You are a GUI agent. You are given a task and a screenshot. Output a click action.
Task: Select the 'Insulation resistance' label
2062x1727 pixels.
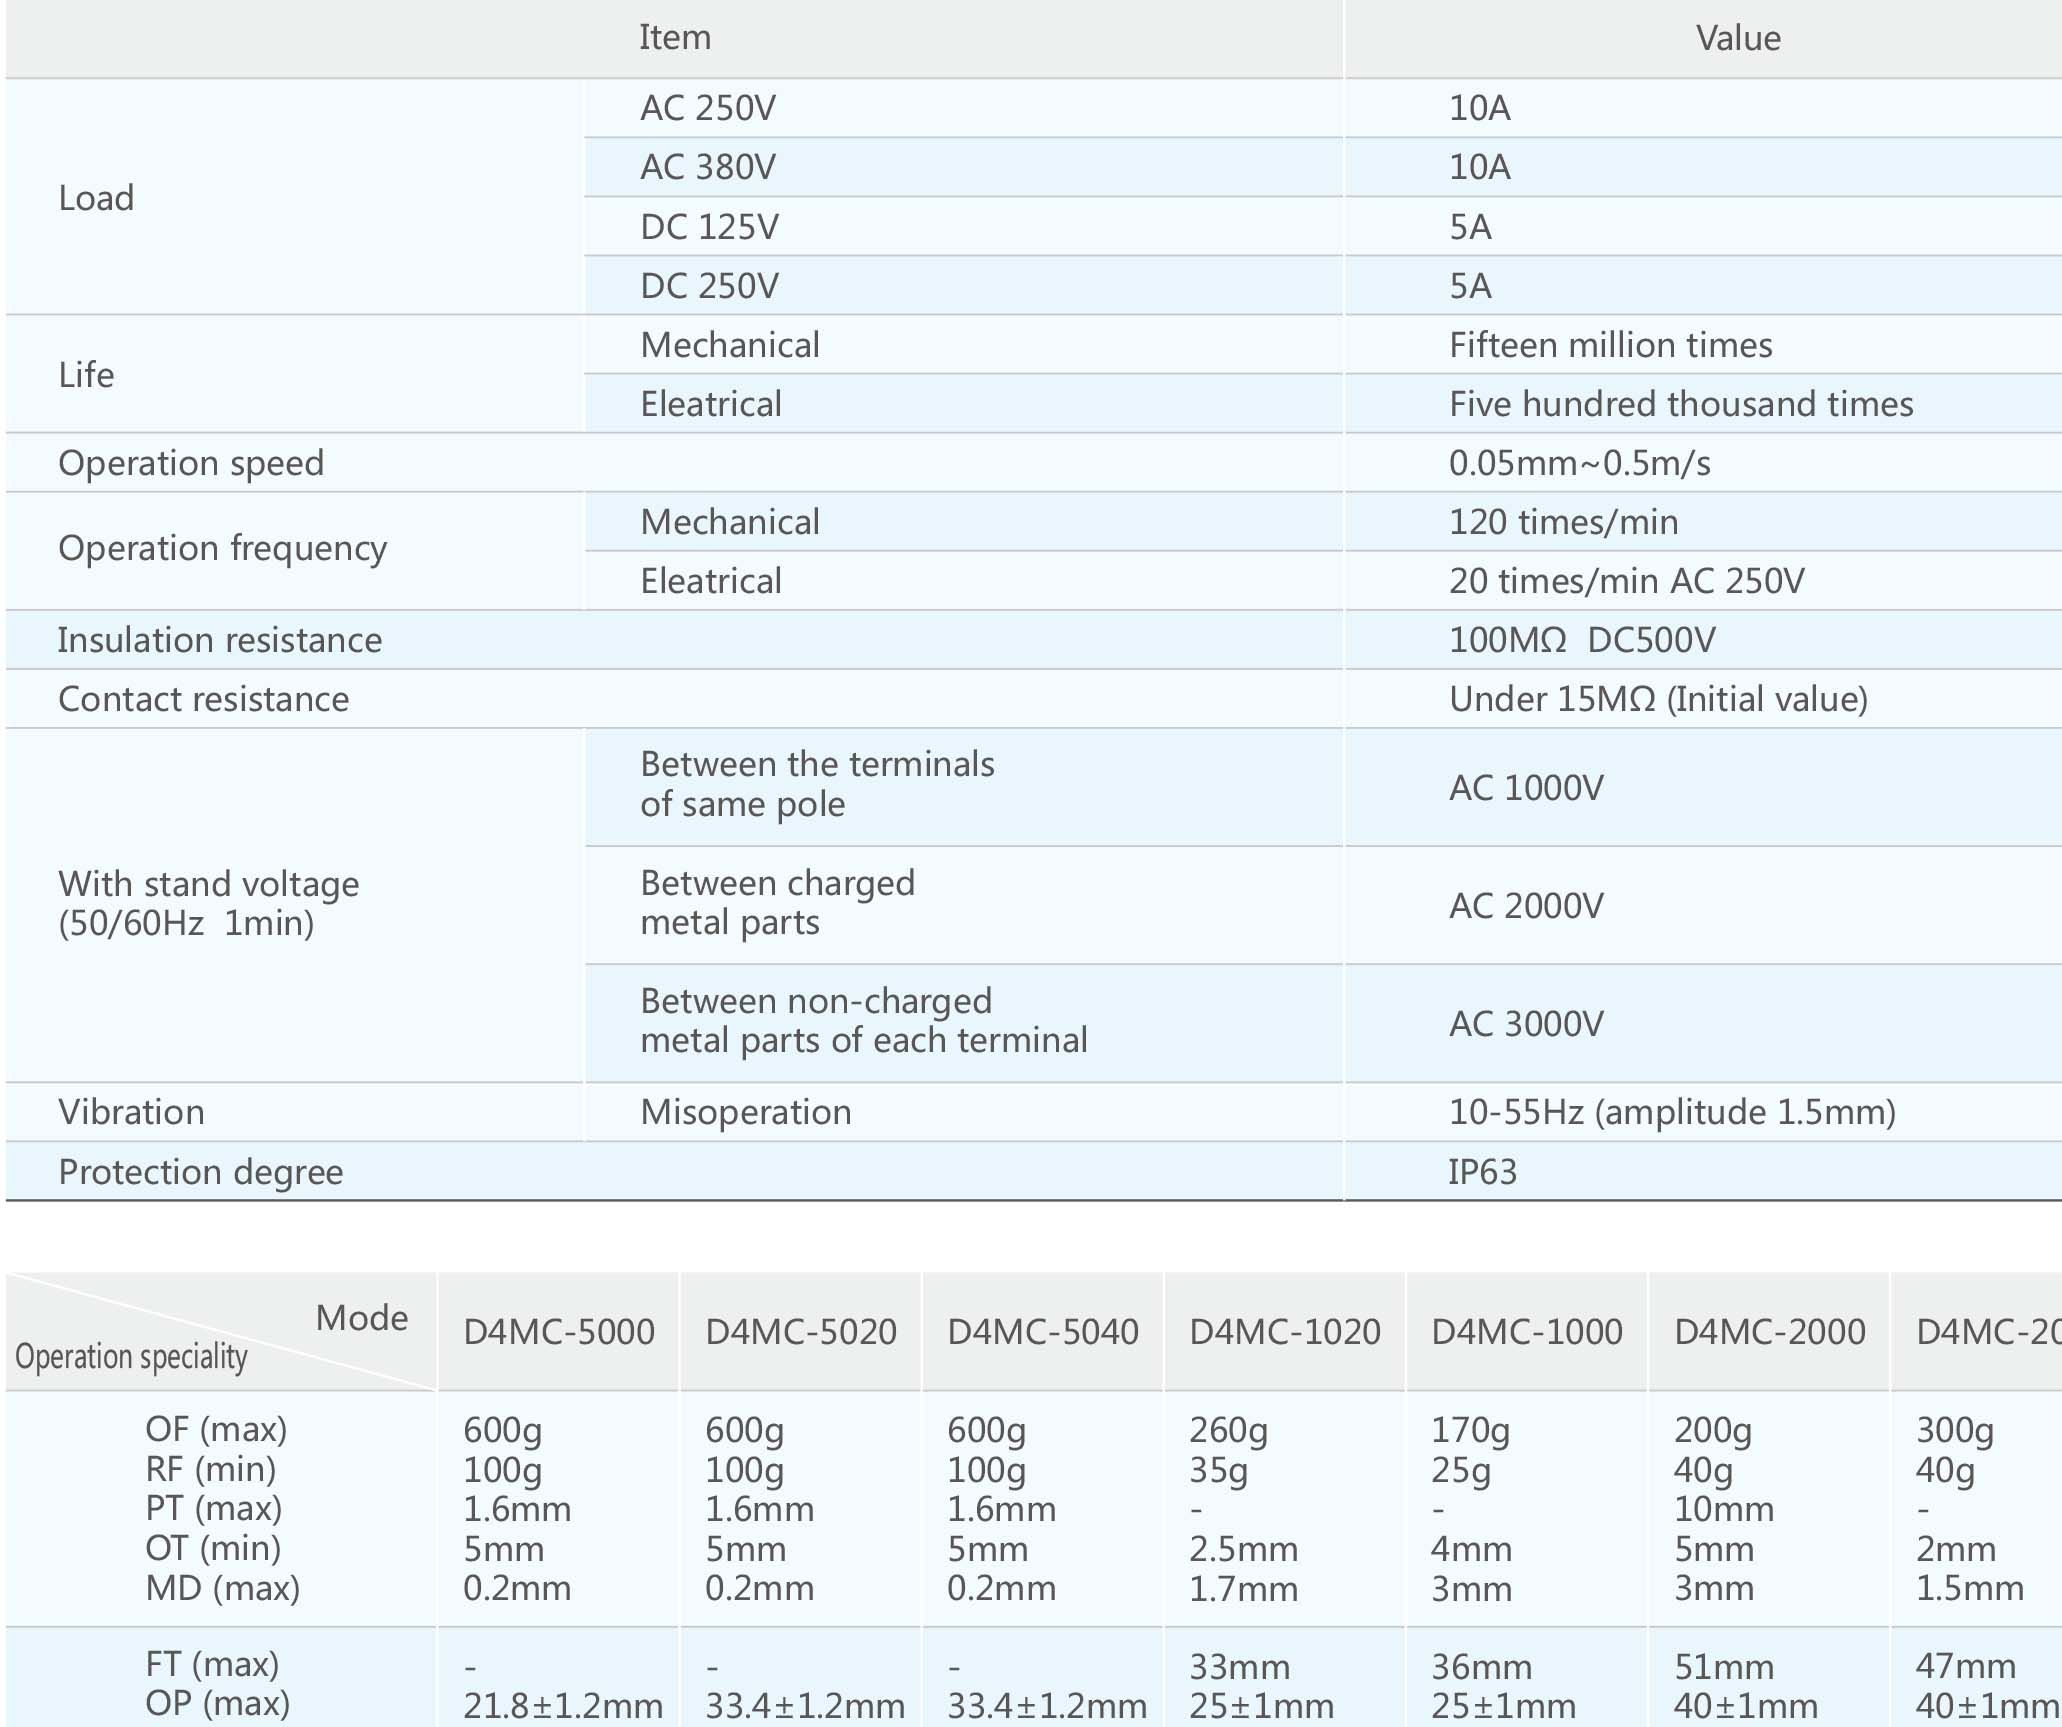point(220,640)
